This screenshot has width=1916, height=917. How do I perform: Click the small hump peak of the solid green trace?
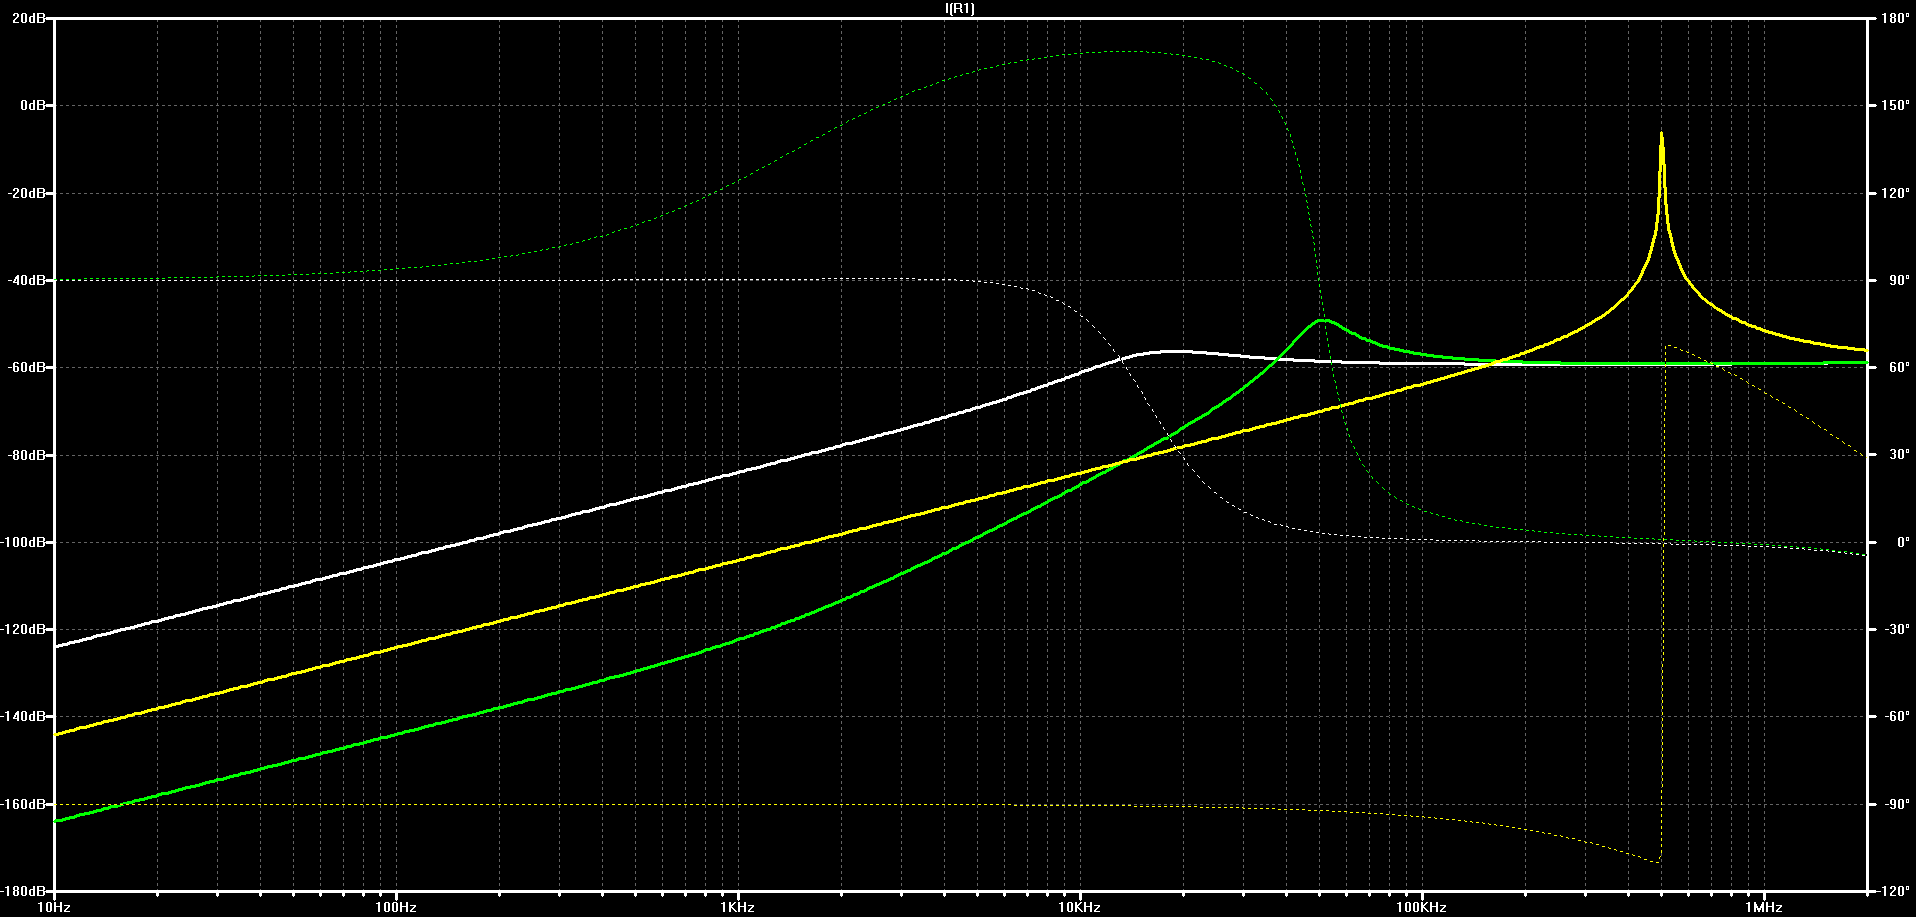click(1323, 320)
